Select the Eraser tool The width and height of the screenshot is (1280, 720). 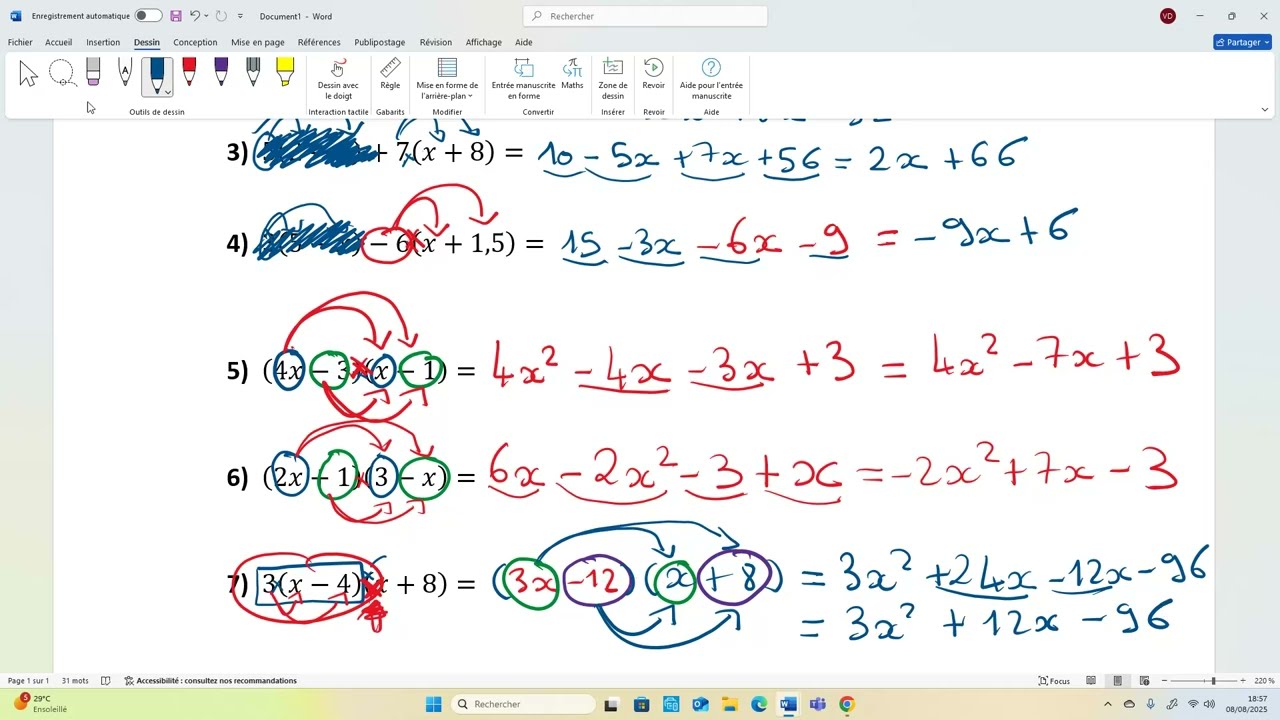pos(93,72)
